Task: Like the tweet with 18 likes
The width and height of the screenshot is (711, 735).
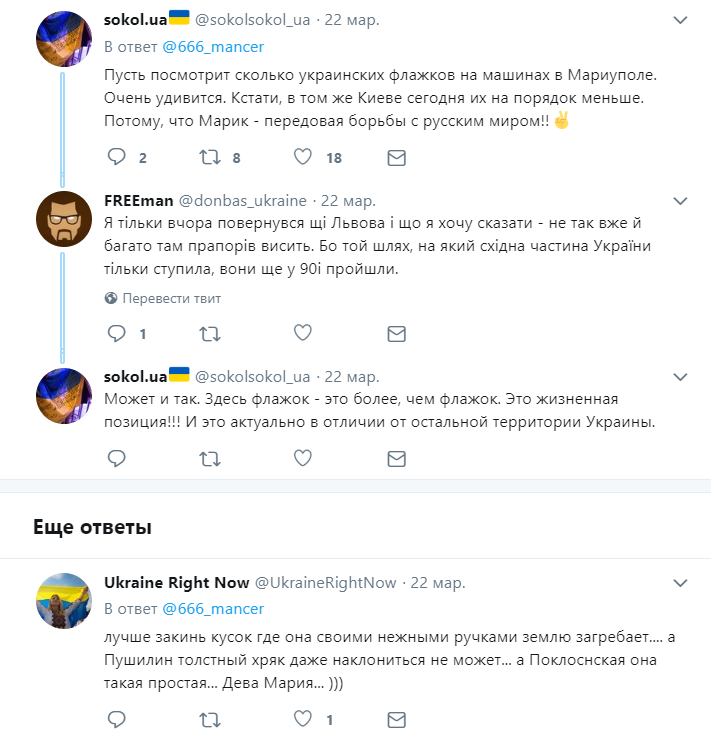Action: point(303,157)
